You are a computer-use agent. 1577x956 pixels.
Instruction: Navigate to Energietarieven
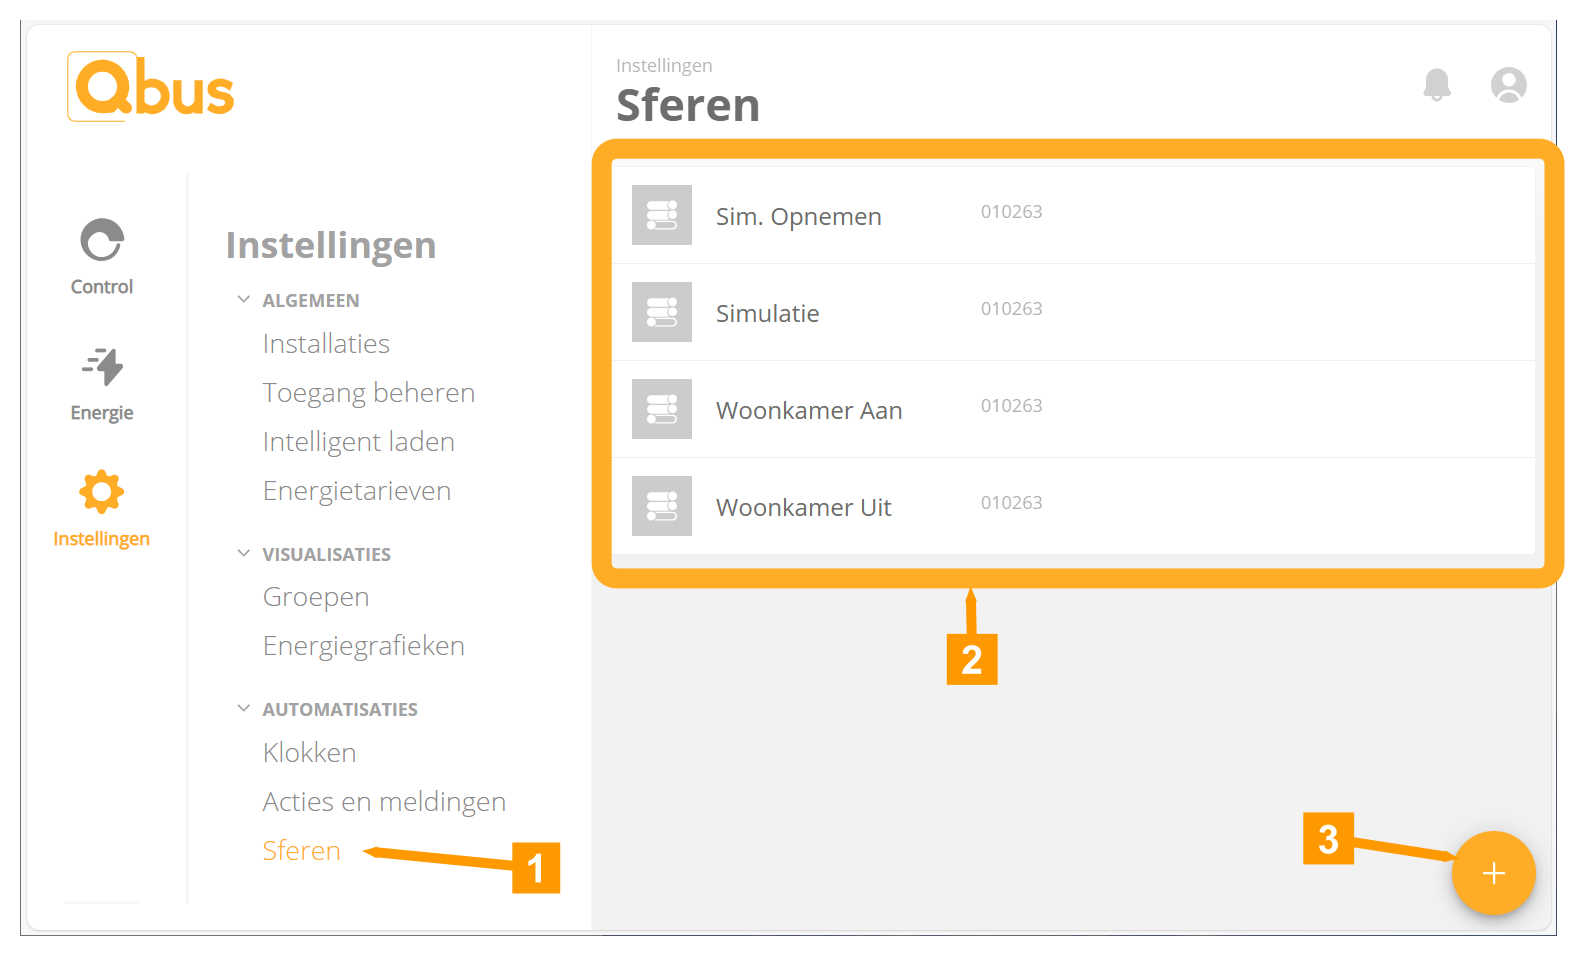(x=356, y=491)
